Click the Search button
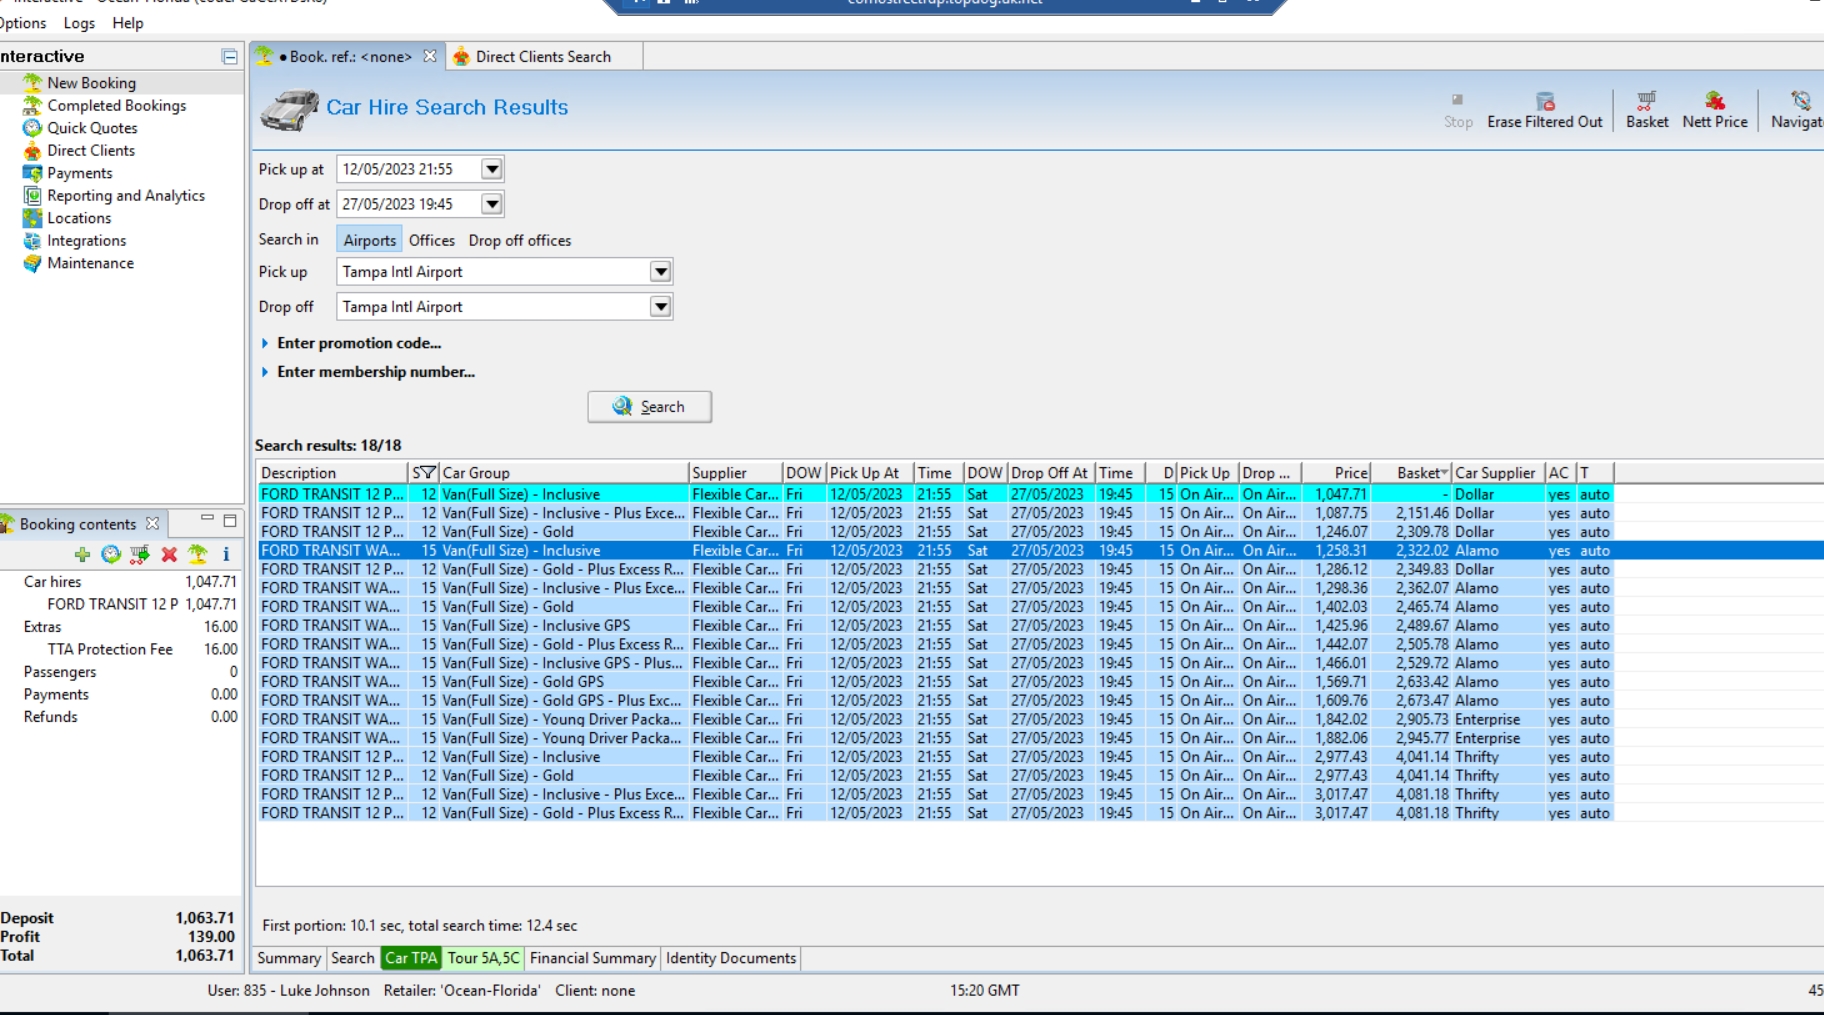Screen dimensions: 1824x1015 click(x=649, y=407)
